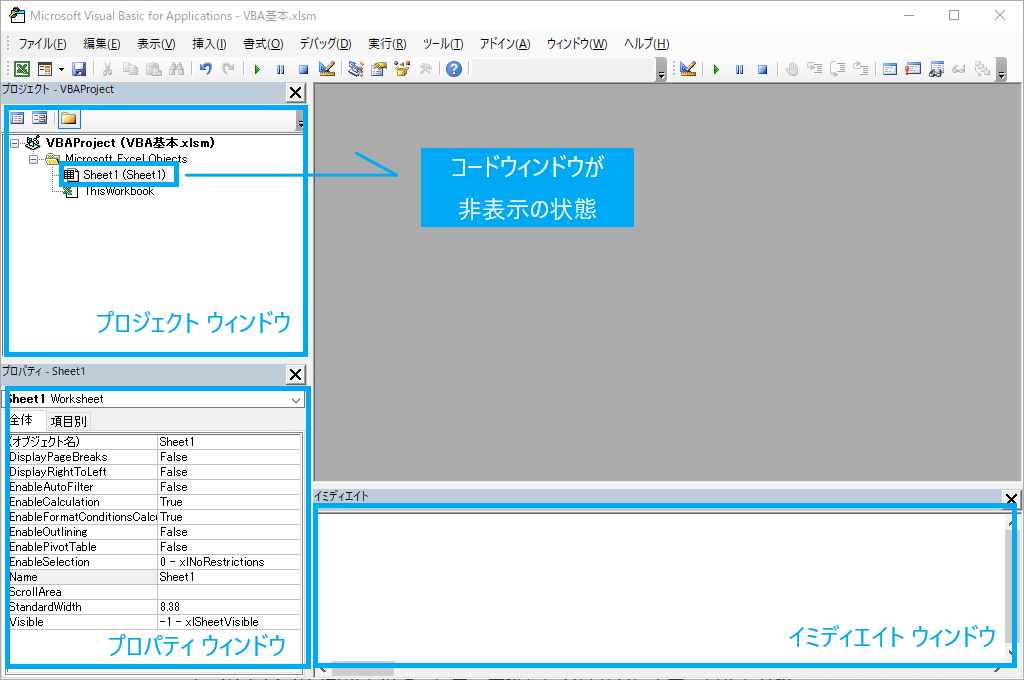Open the Call Stack icon
Image resolution: width=1024 pixels, height=680 pixels.
pyautogui.click(x=982, y=69)
